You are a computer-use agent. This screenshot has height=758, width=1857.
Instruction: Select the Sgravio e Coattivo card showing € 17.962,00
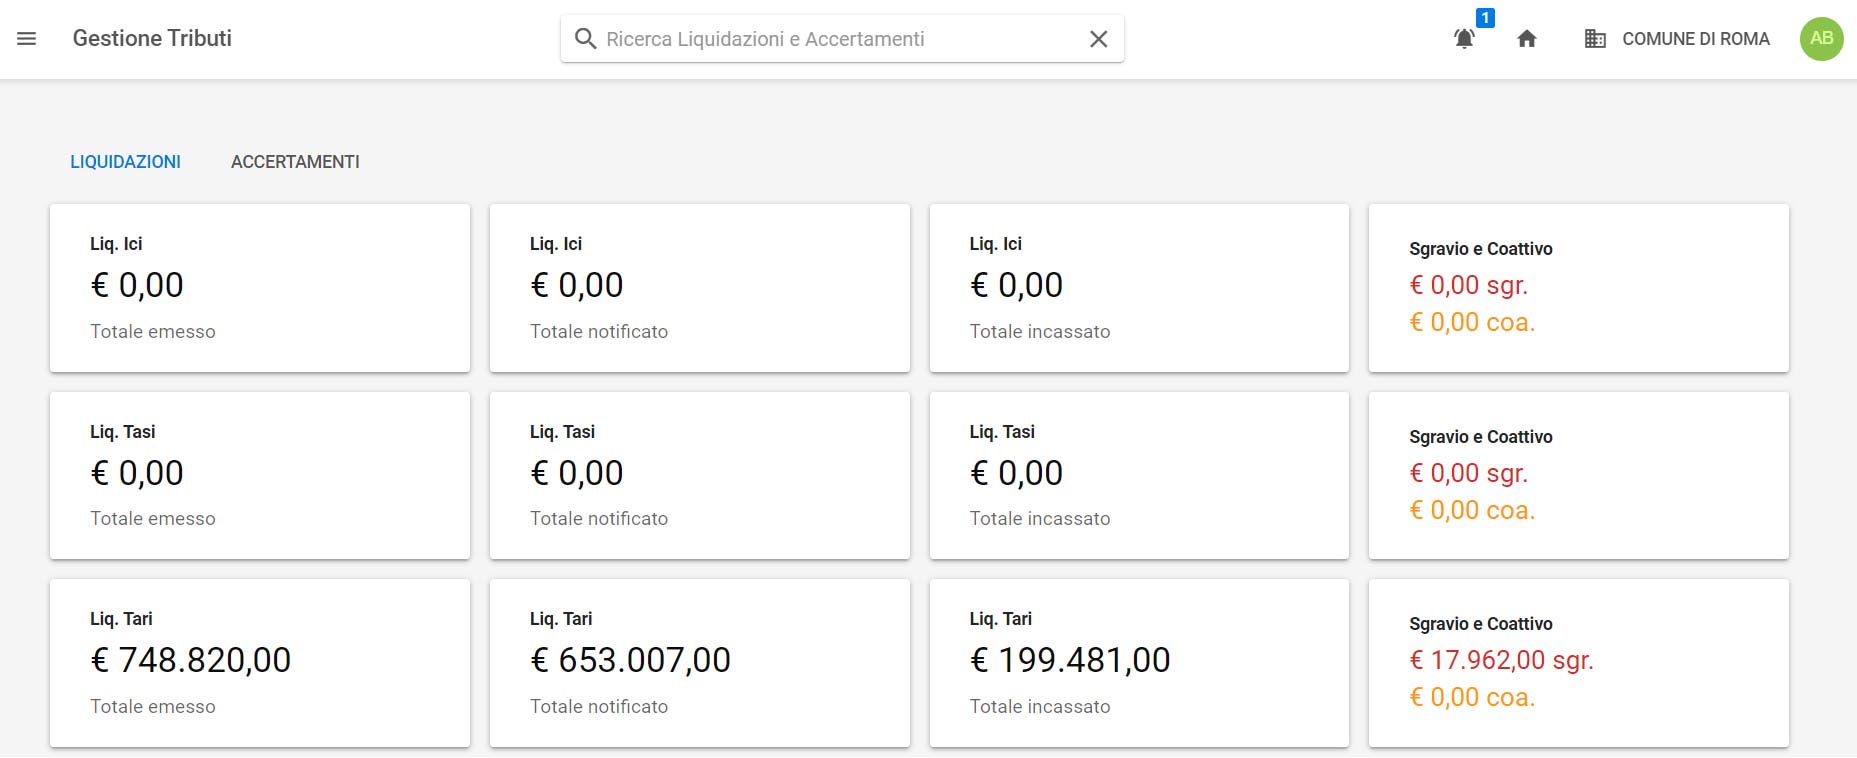pos(1578,663)
